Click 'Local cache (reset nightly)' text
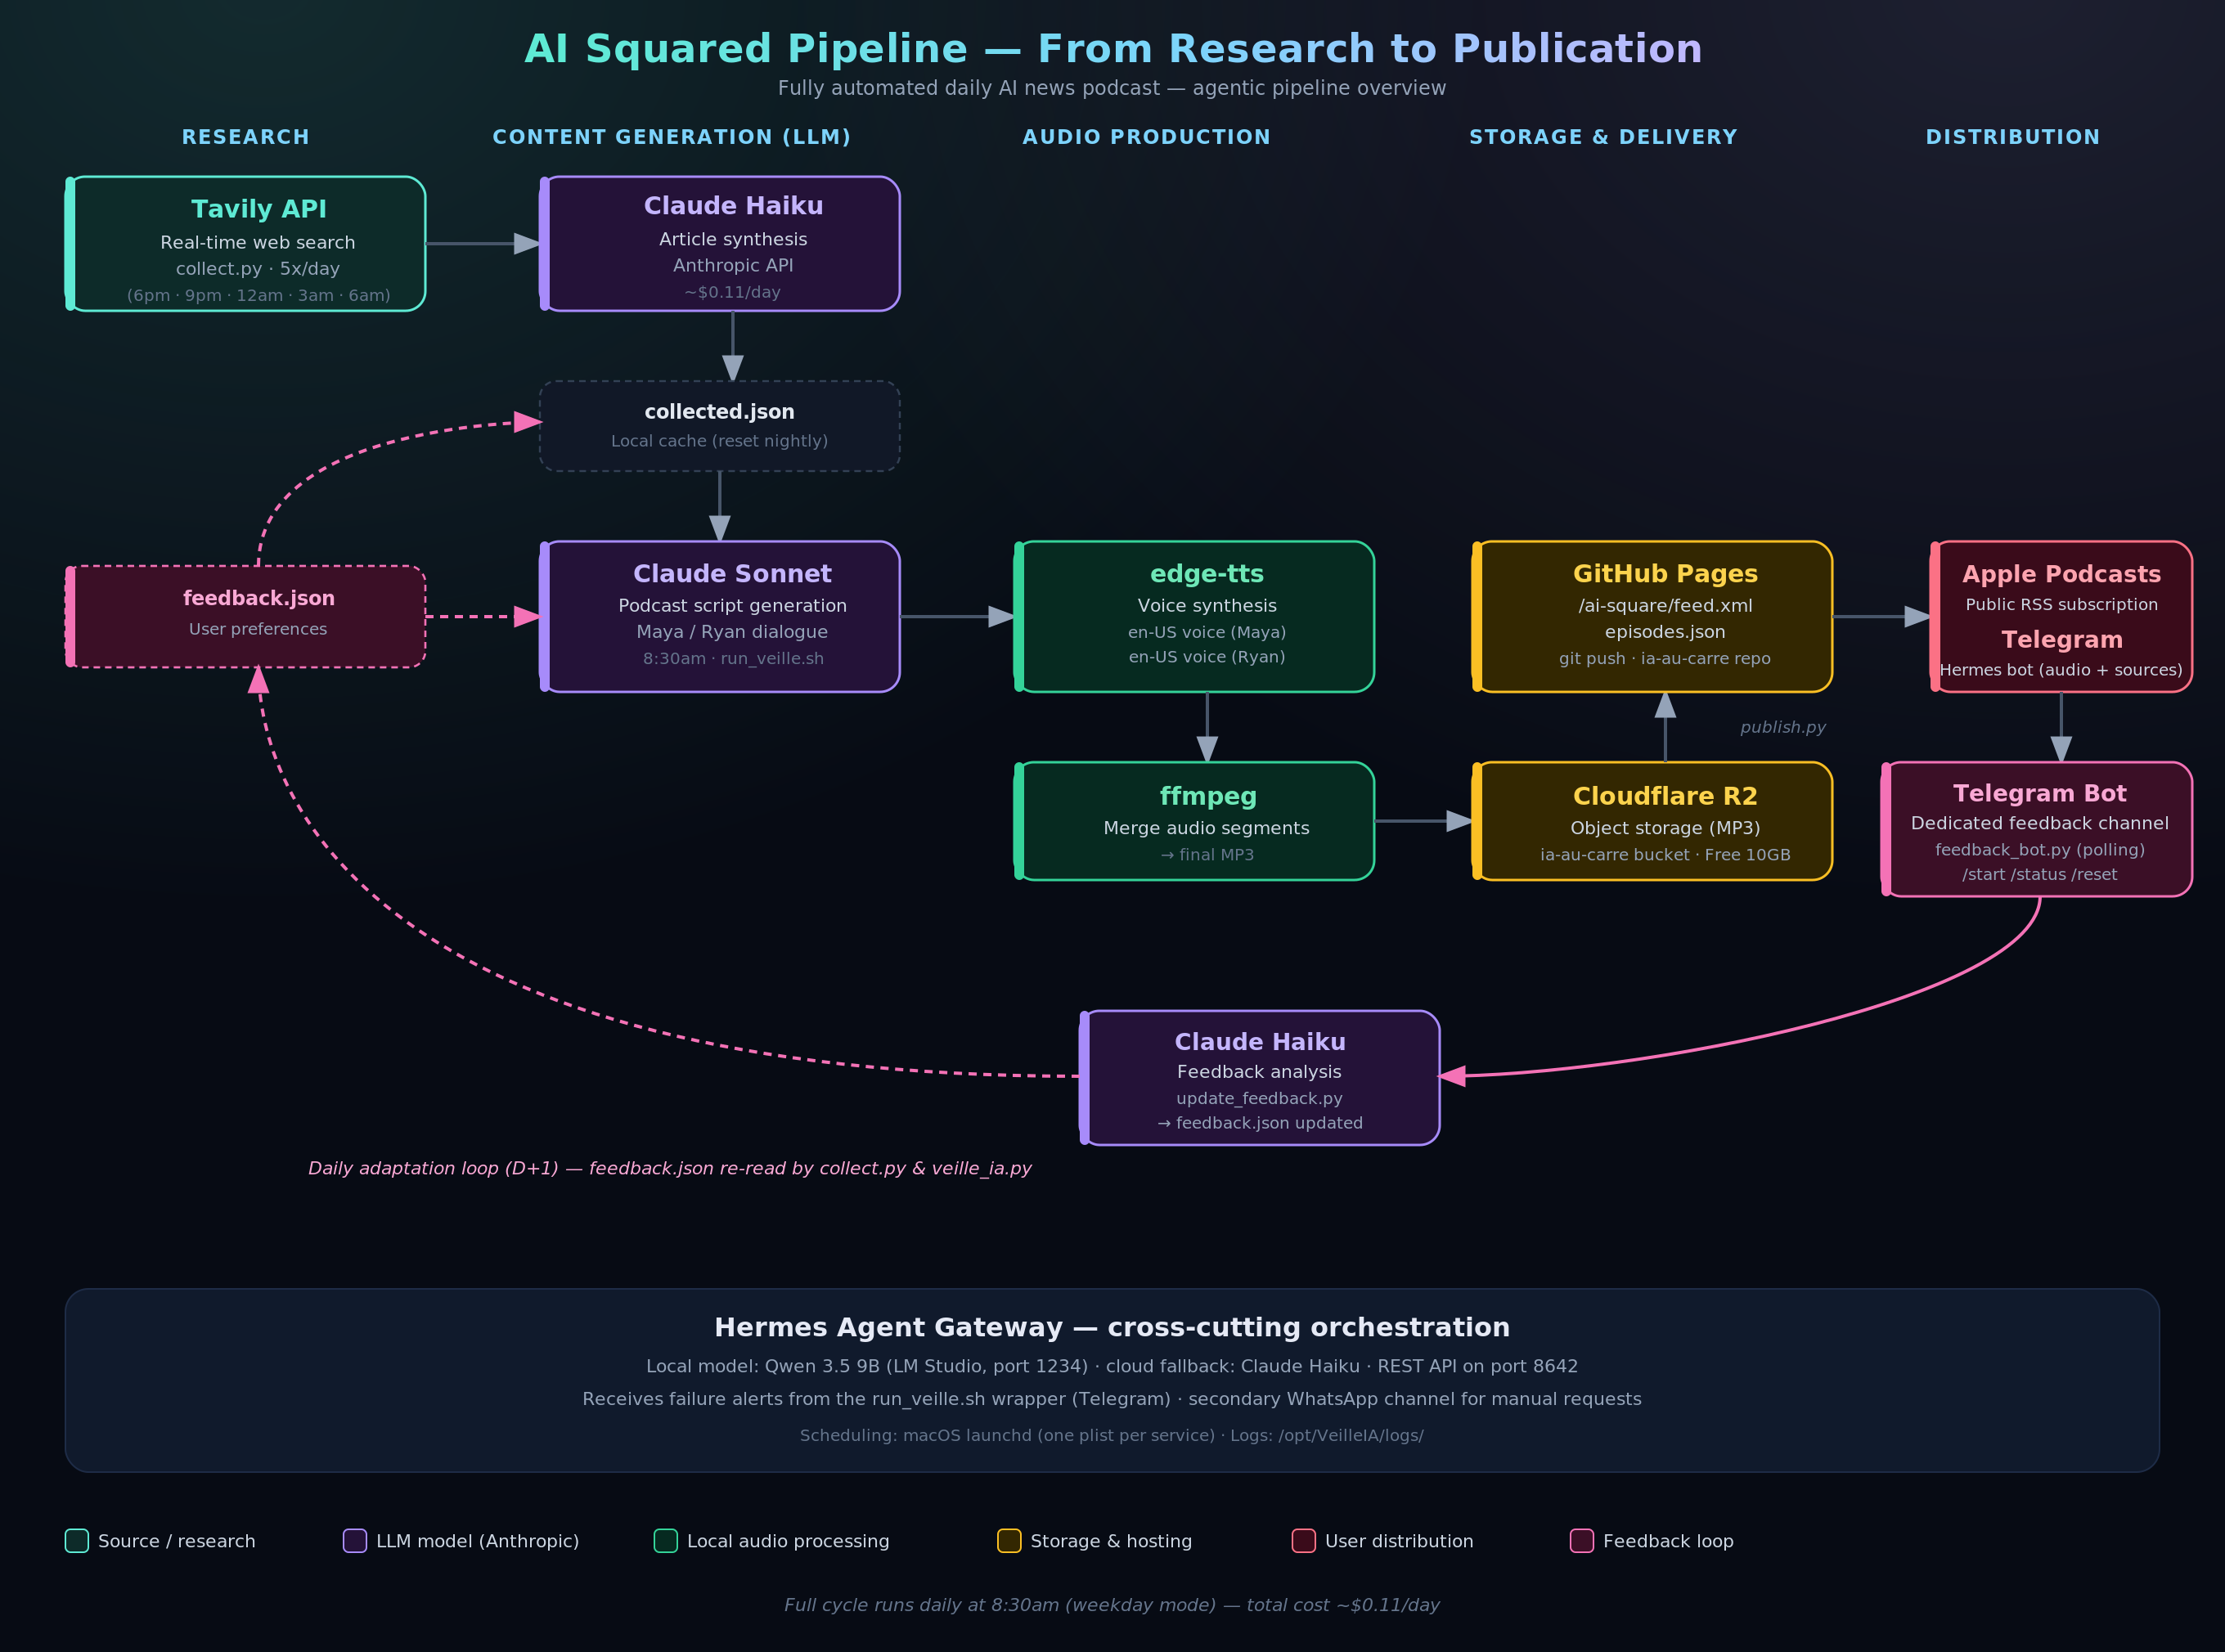This screenshot has width=2225, height=1652. (x=720, y=441)
